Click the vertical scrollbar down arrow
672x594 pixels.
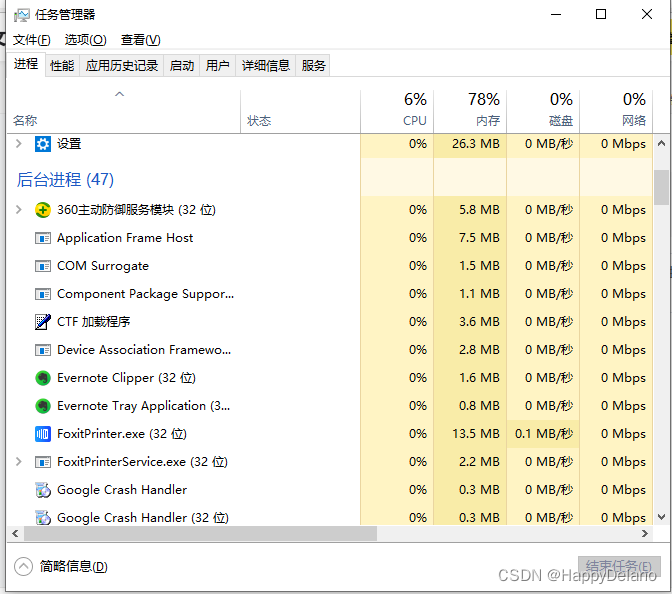pos(661,517)
